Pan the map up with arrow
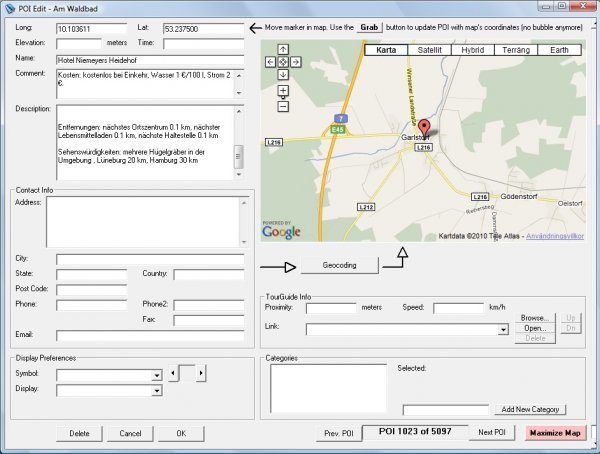The image size is (600, 454). point(283,49)
